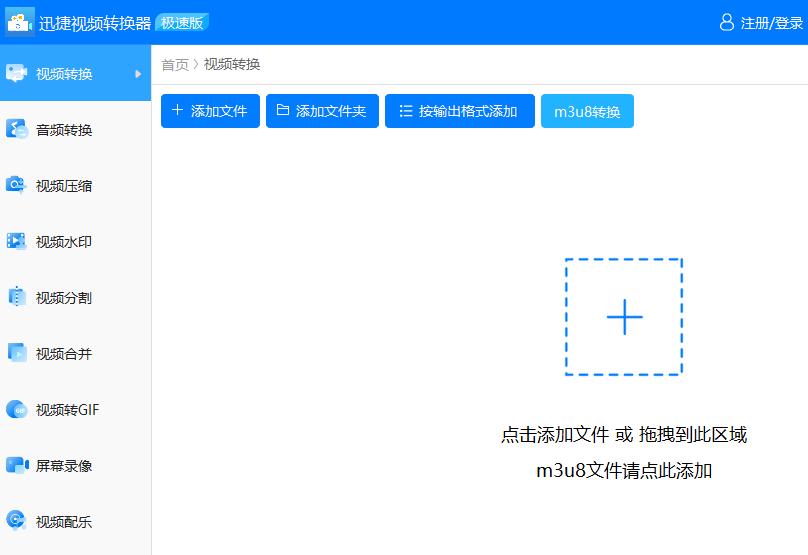808x555 pixels.
Task: Click the 点击添加文件 或 拖拽到此区域 text
Action: pos(624,434)
